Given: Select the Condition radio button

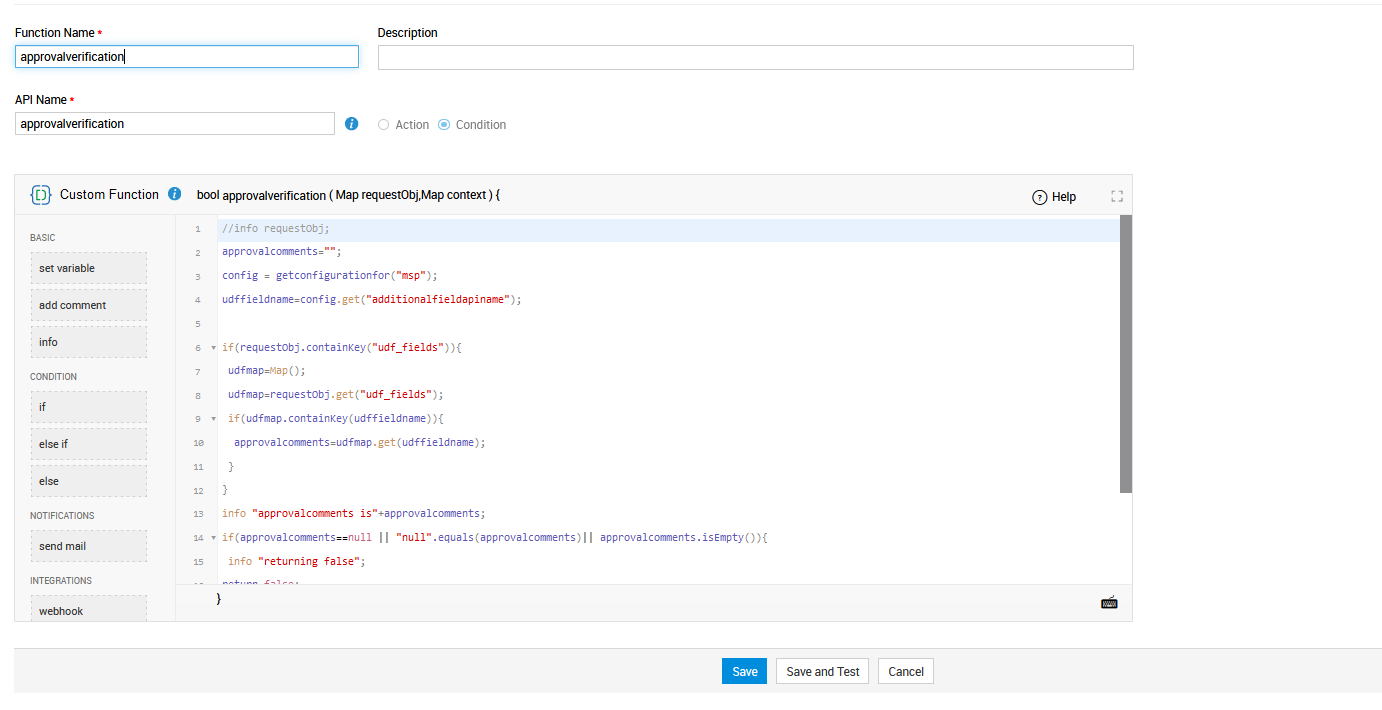Looking at the screenshot, I should 444,125.
